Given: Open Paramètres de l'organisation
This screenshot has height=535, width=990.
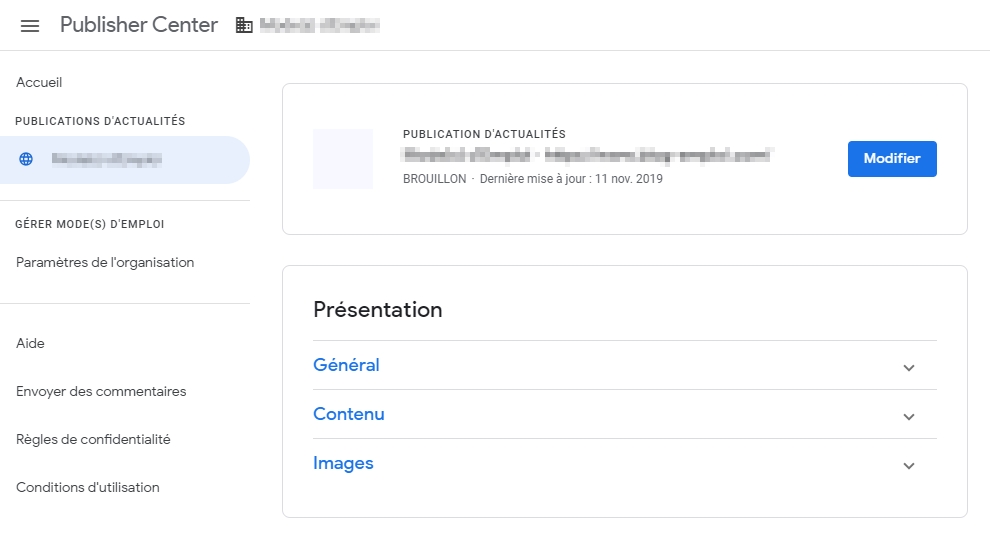Looking at the screenshot, I should coord(105,262).
